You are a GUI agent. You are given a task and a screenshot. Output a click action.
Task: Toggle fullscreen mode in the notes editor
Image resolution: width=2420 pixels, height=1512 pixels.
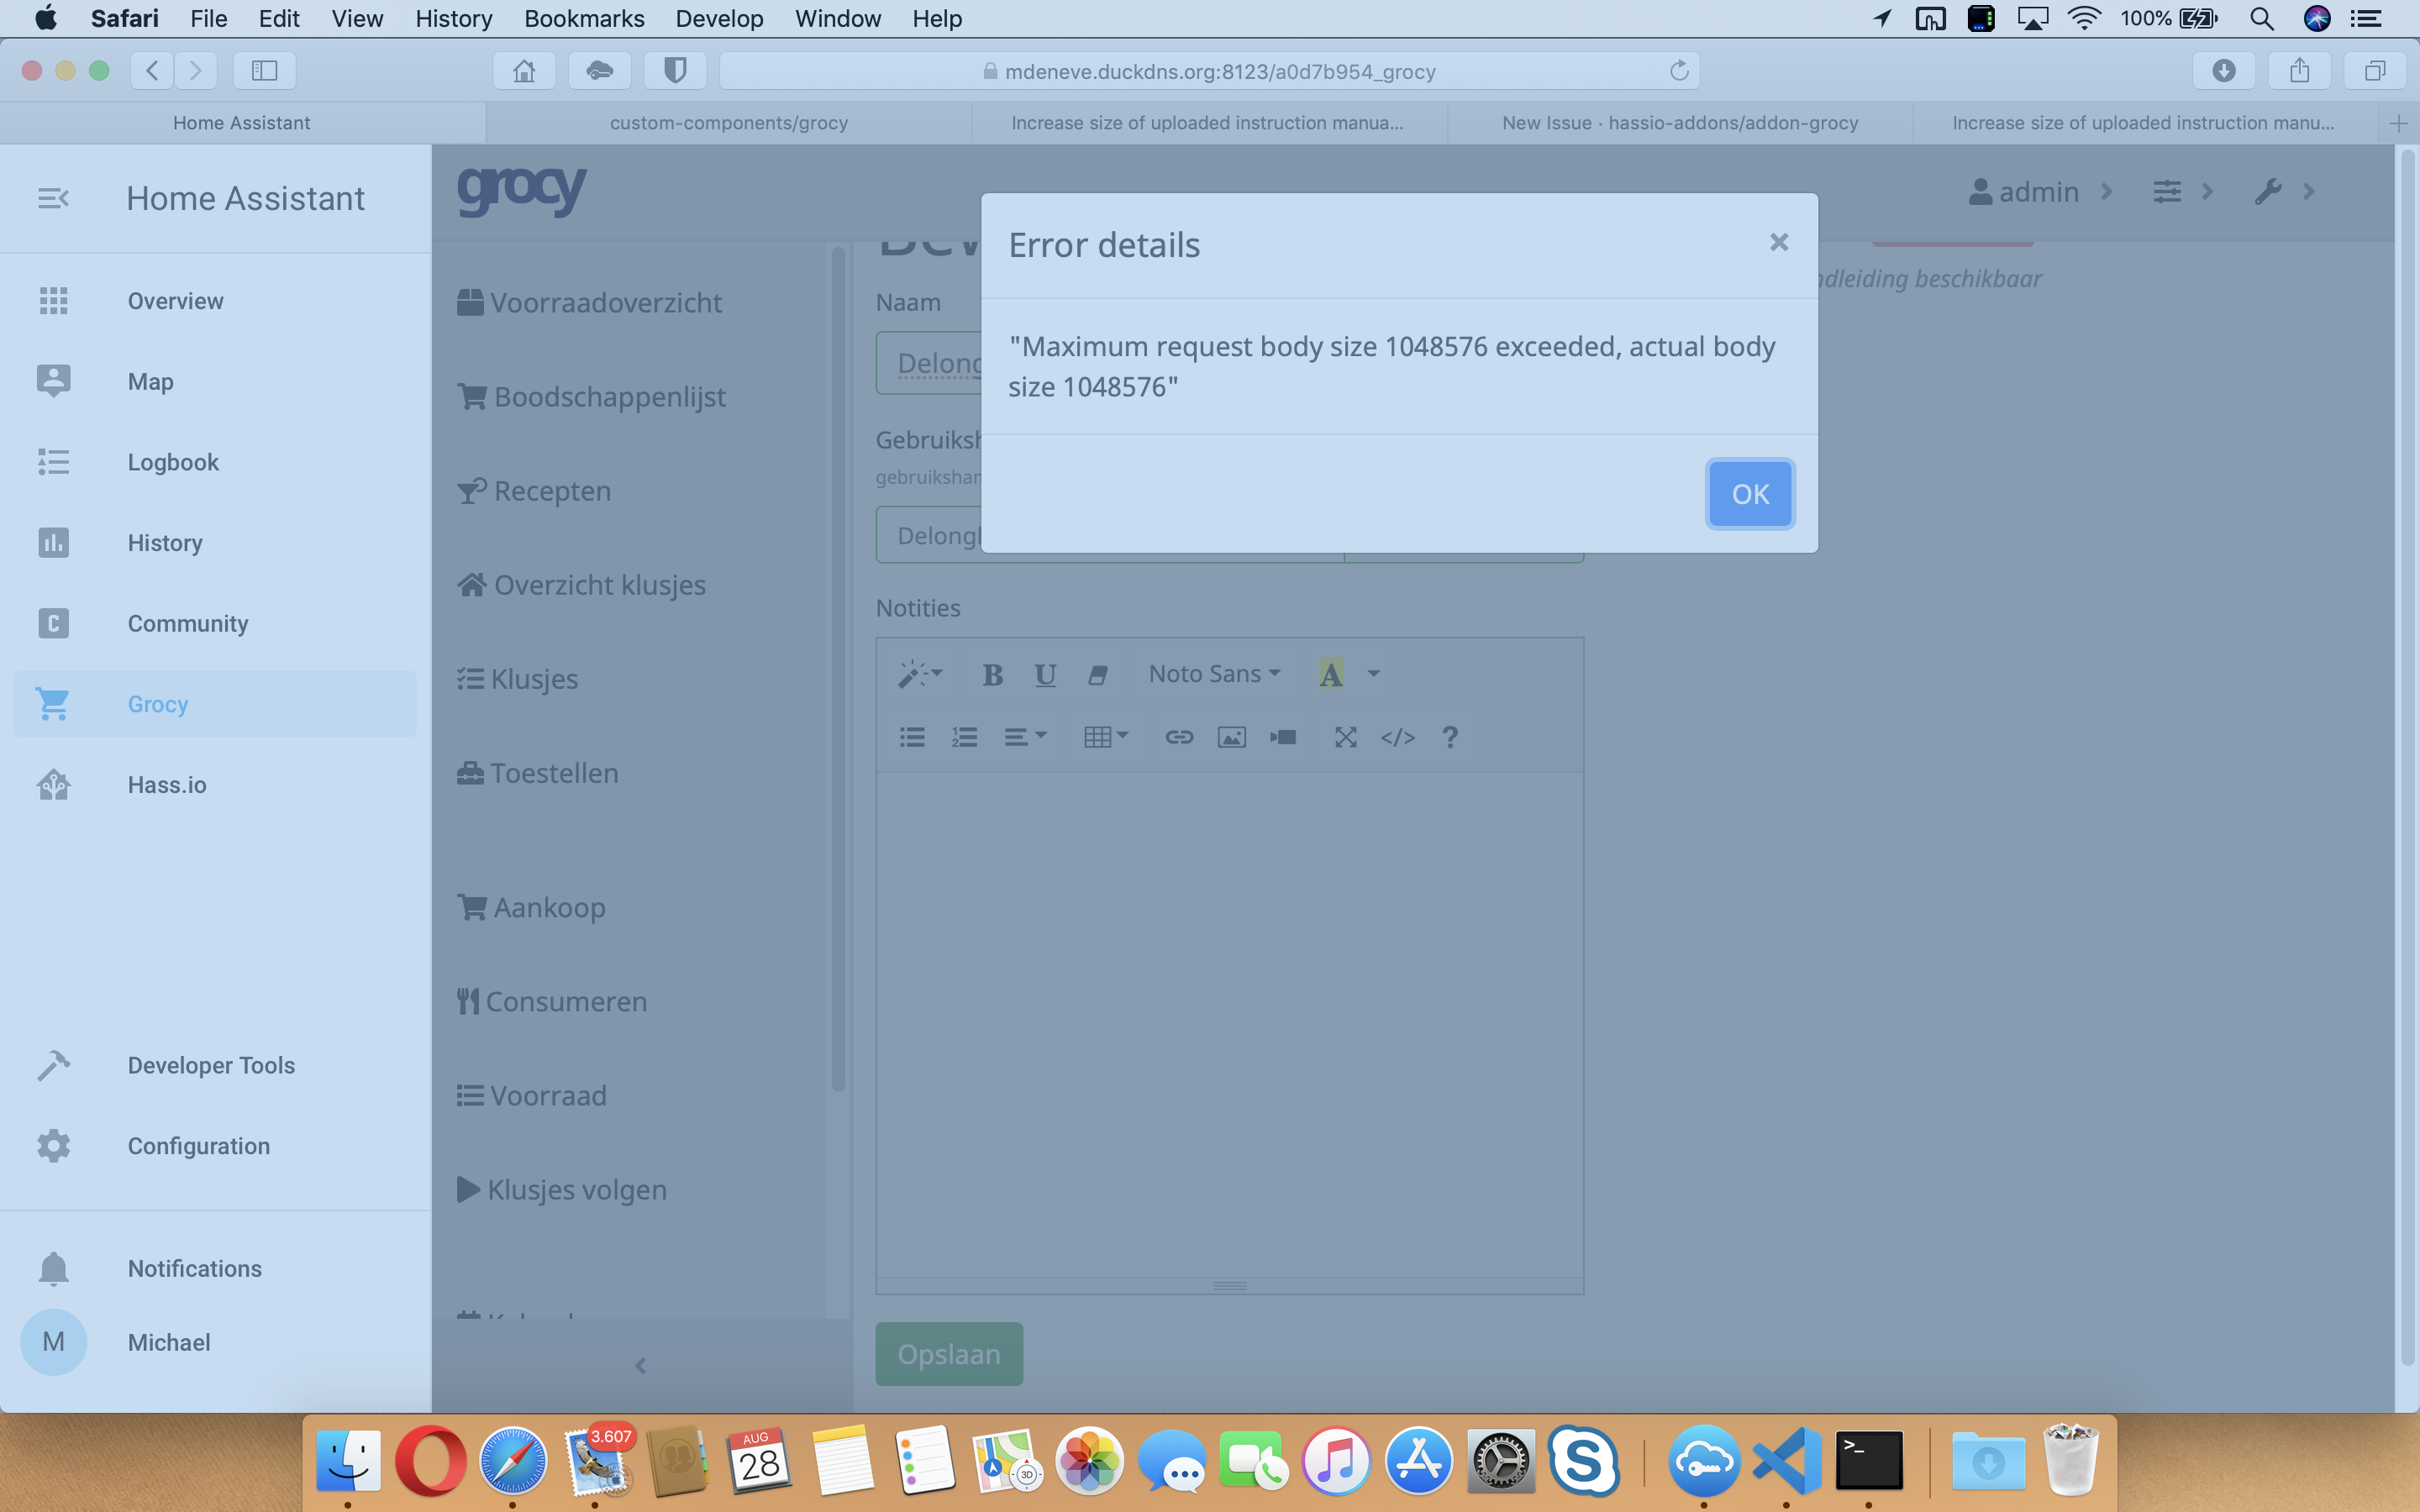click(1345, 737)
